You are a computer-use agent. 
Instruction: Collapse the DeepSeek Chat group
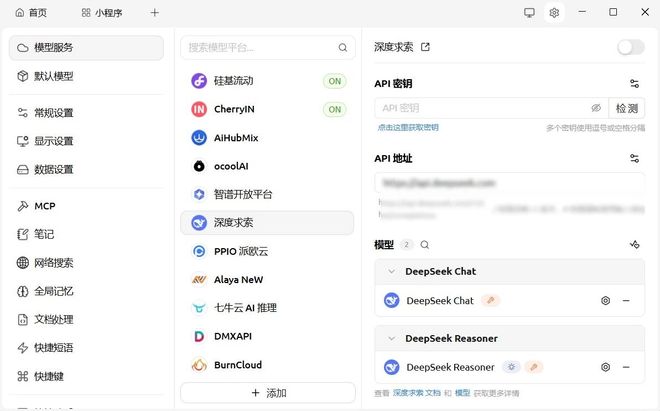[x=391, y=272]
